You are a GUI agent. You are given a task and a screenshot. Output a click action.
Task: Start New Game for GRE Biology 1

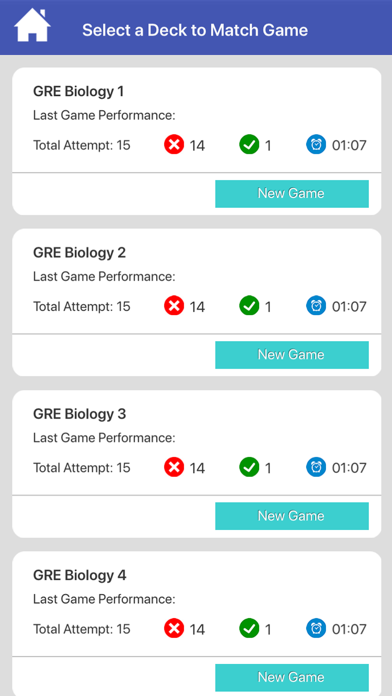point(292,194)
